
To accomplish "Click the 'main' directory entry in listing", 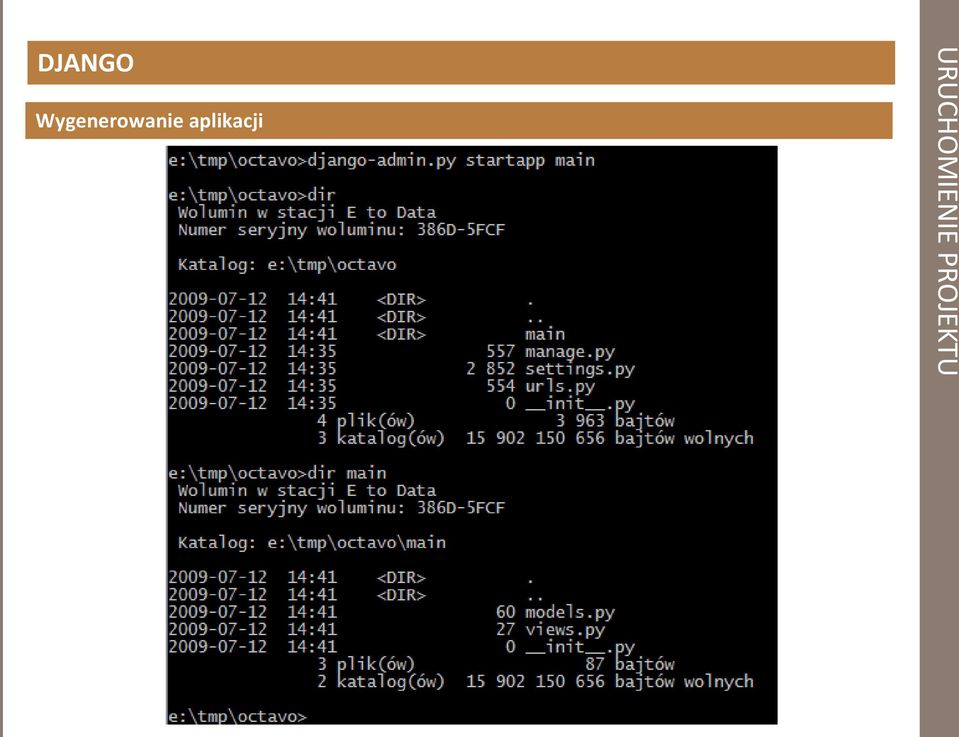I will 545,335.
